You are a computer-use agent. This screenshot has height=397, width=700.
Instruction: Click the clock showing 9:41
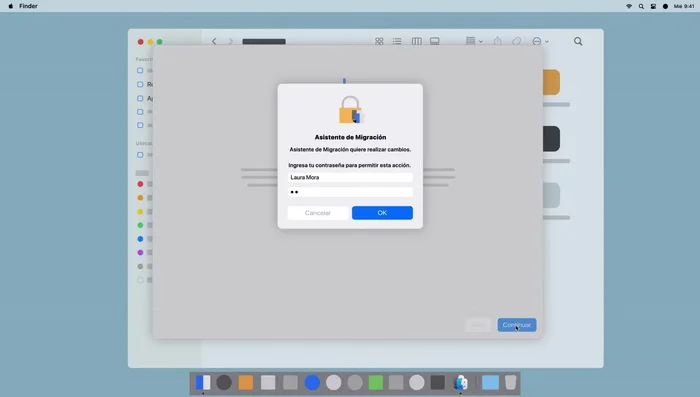(684, 6)
